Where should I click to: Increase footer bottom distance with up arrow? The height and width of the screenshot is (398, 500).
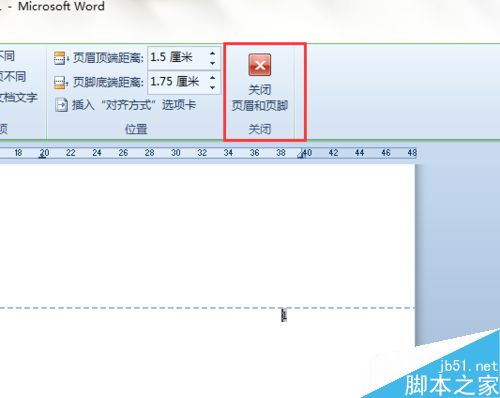point(213,77)
